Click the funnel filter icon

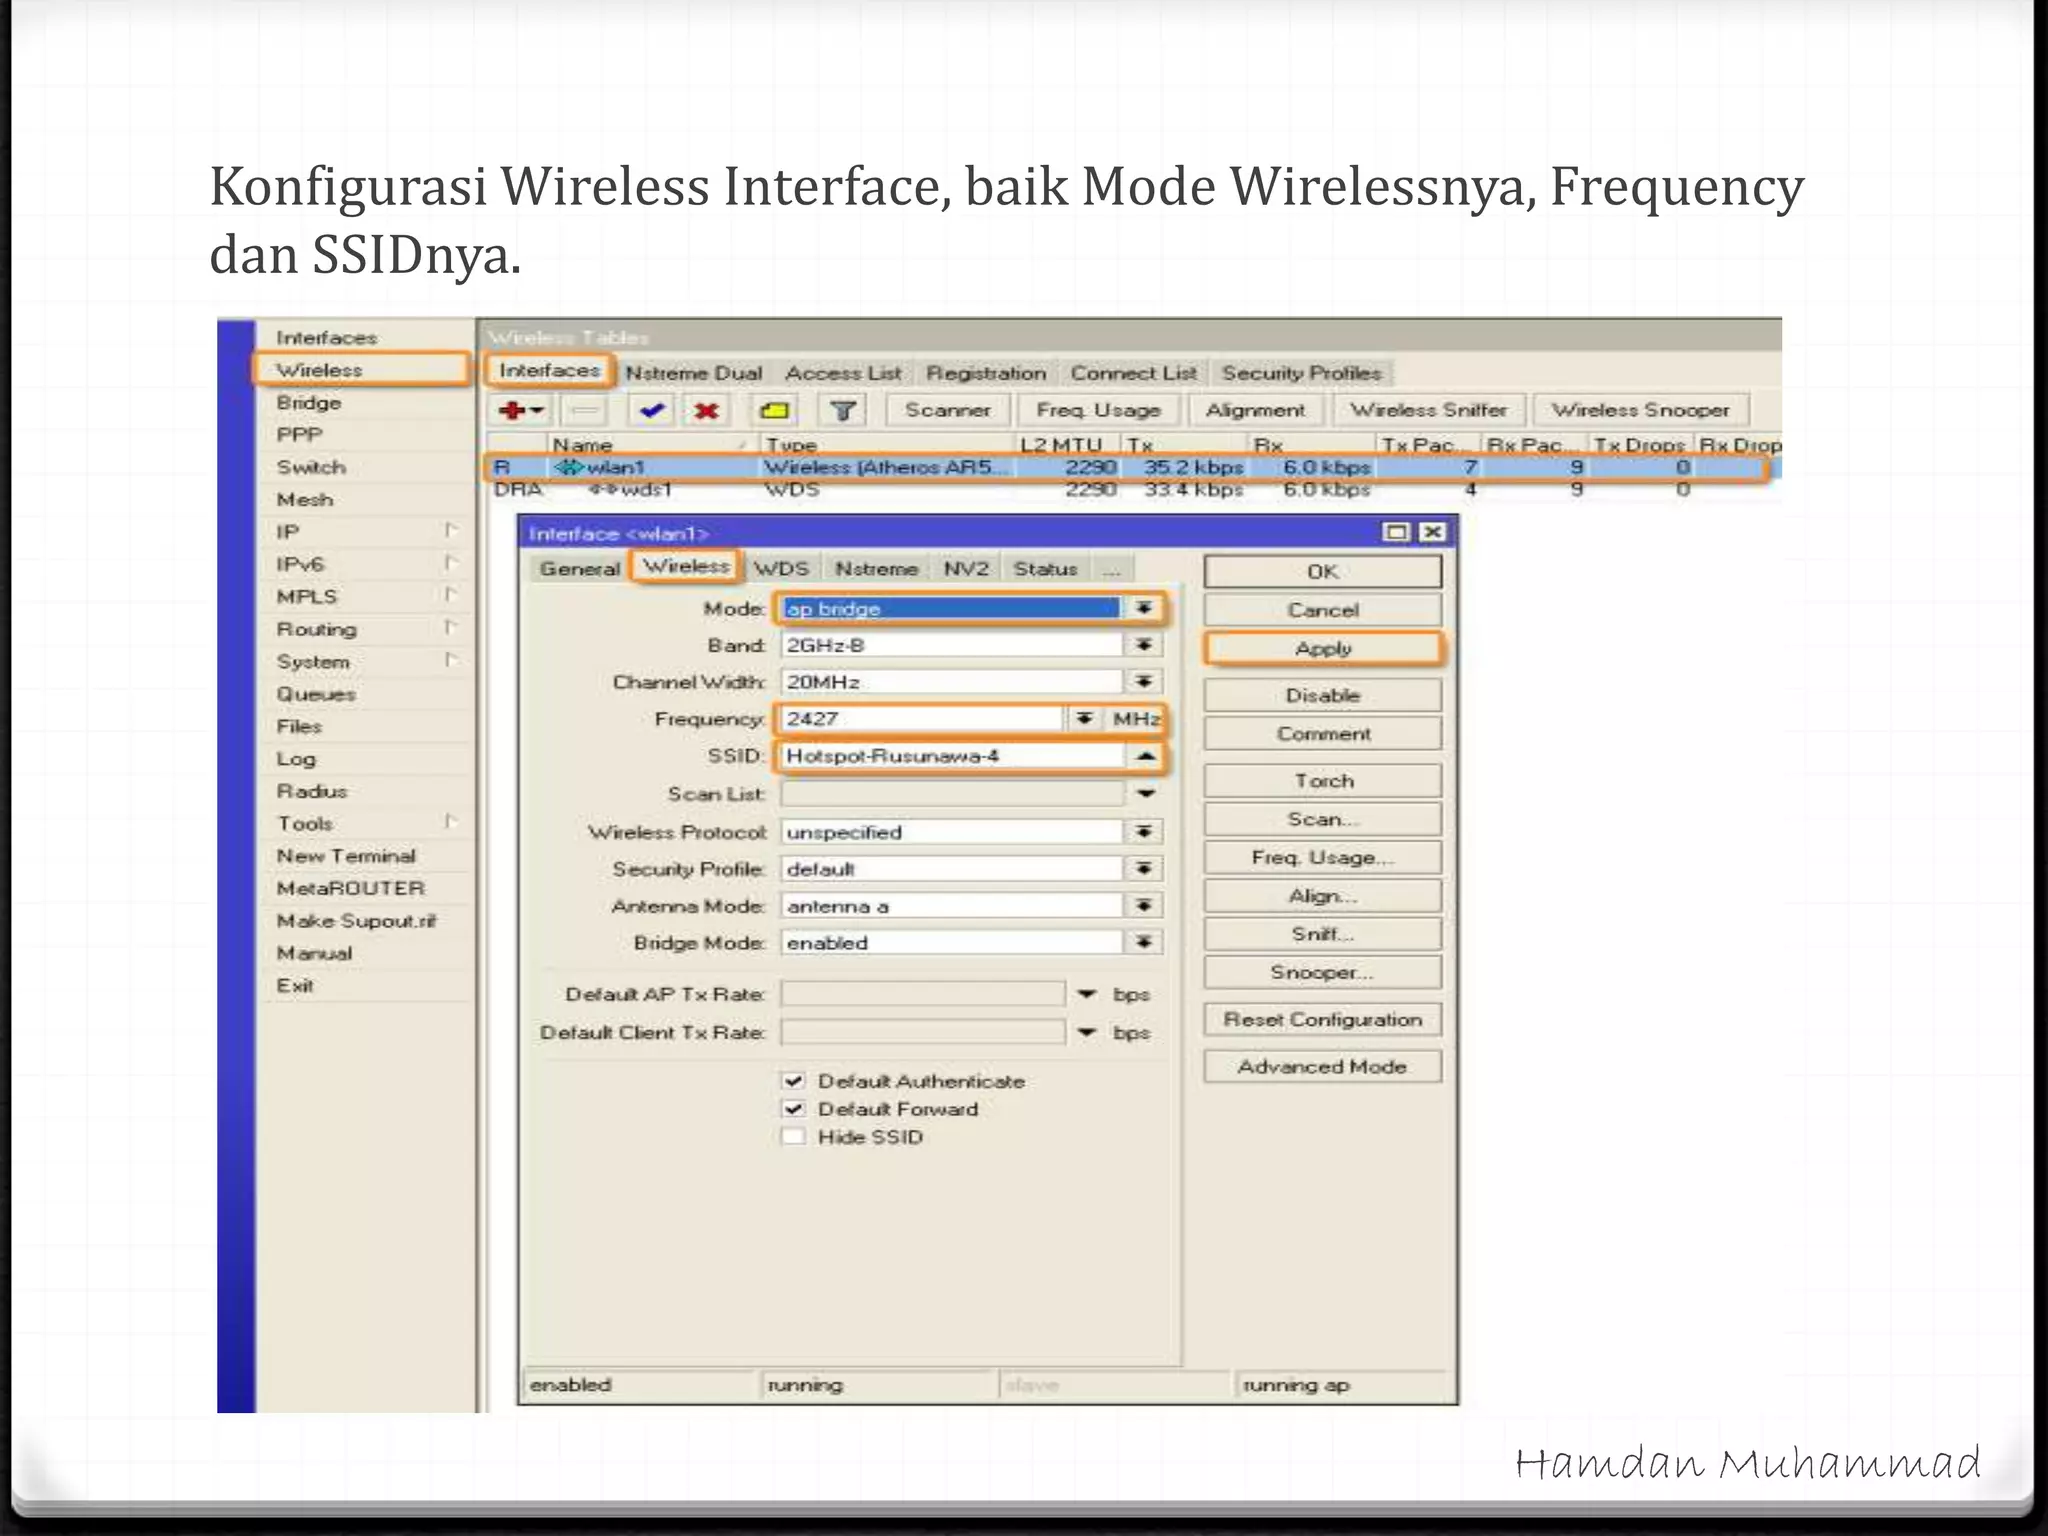[x=843, y=410]
